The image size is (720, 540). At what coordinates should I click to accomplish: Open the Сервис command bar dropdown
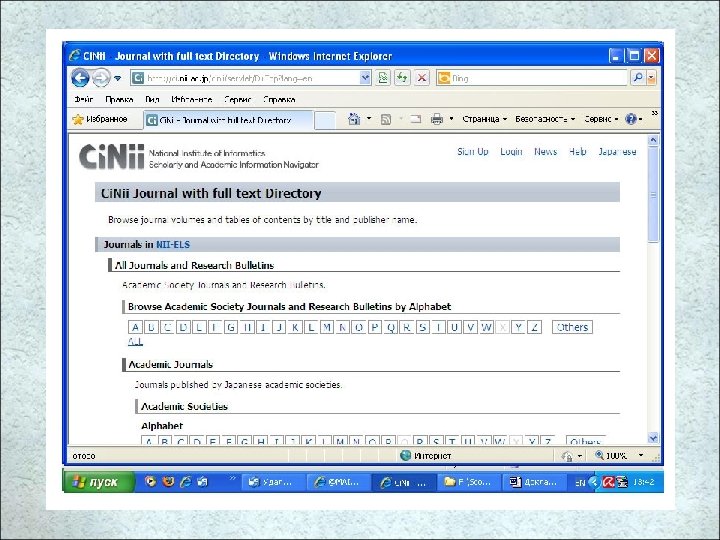(601, 119)
